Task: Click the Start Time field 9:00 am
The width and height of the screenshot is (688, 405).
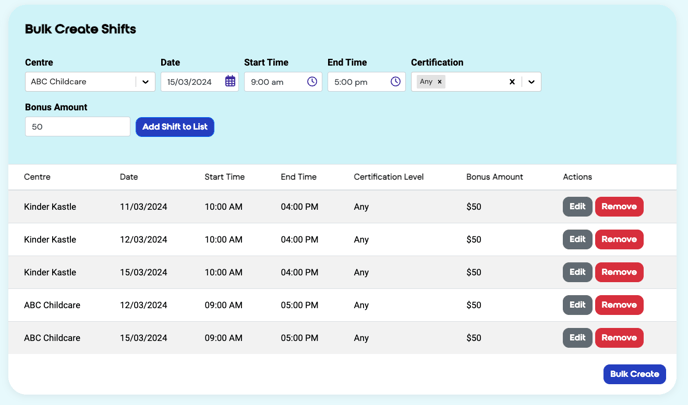Action: coord(274,82)
